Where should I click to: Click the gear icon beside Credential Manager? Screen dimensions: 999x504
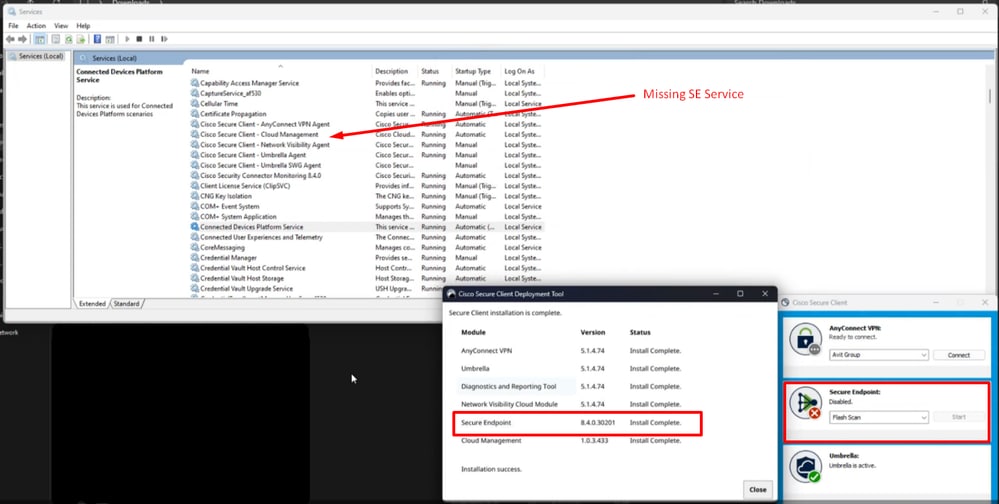point(195,258)
